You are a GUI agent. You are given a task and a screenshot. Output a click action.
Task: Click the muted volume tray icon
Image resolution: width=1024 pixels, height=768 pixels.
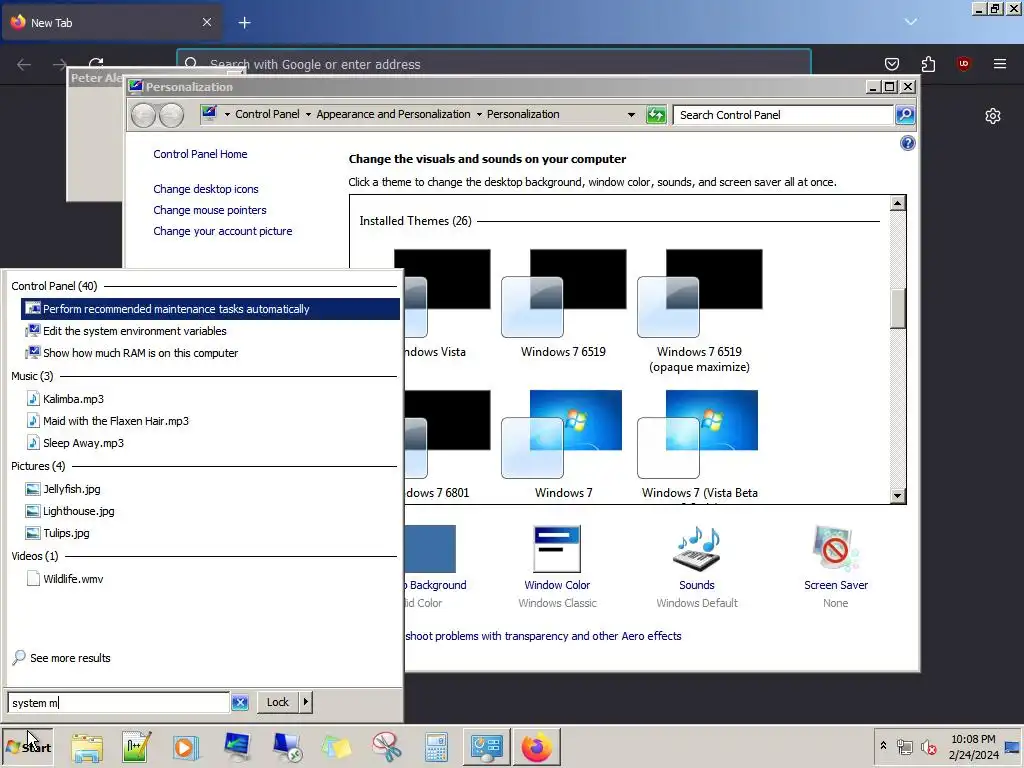929,747
